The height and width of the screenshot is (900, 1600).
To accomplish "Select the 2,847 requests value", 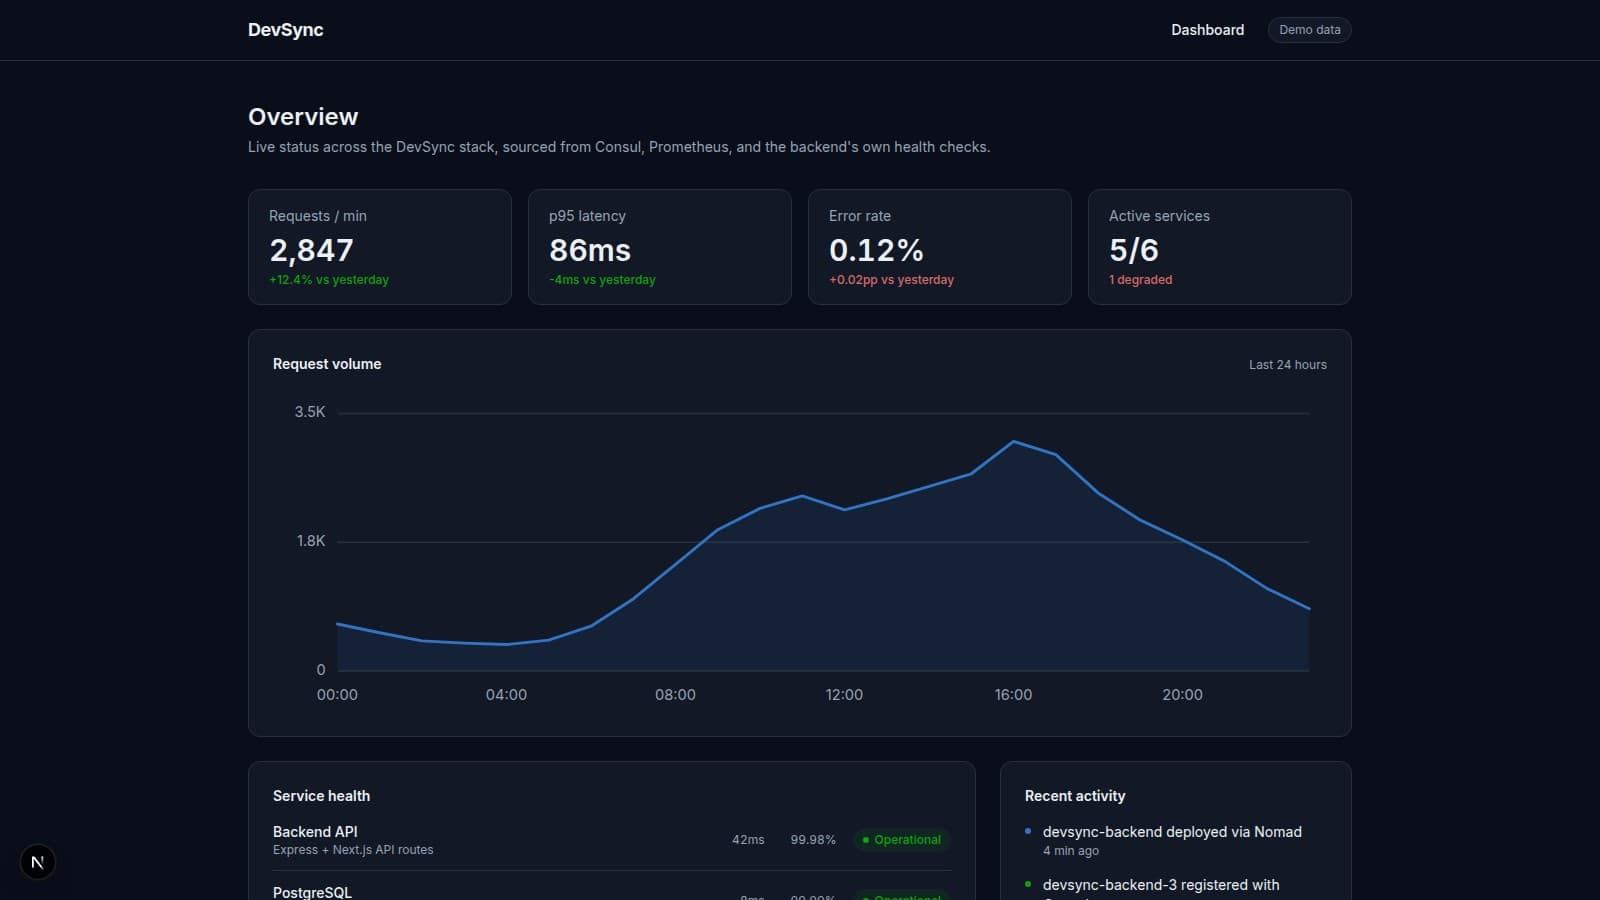I will [311, 250].
